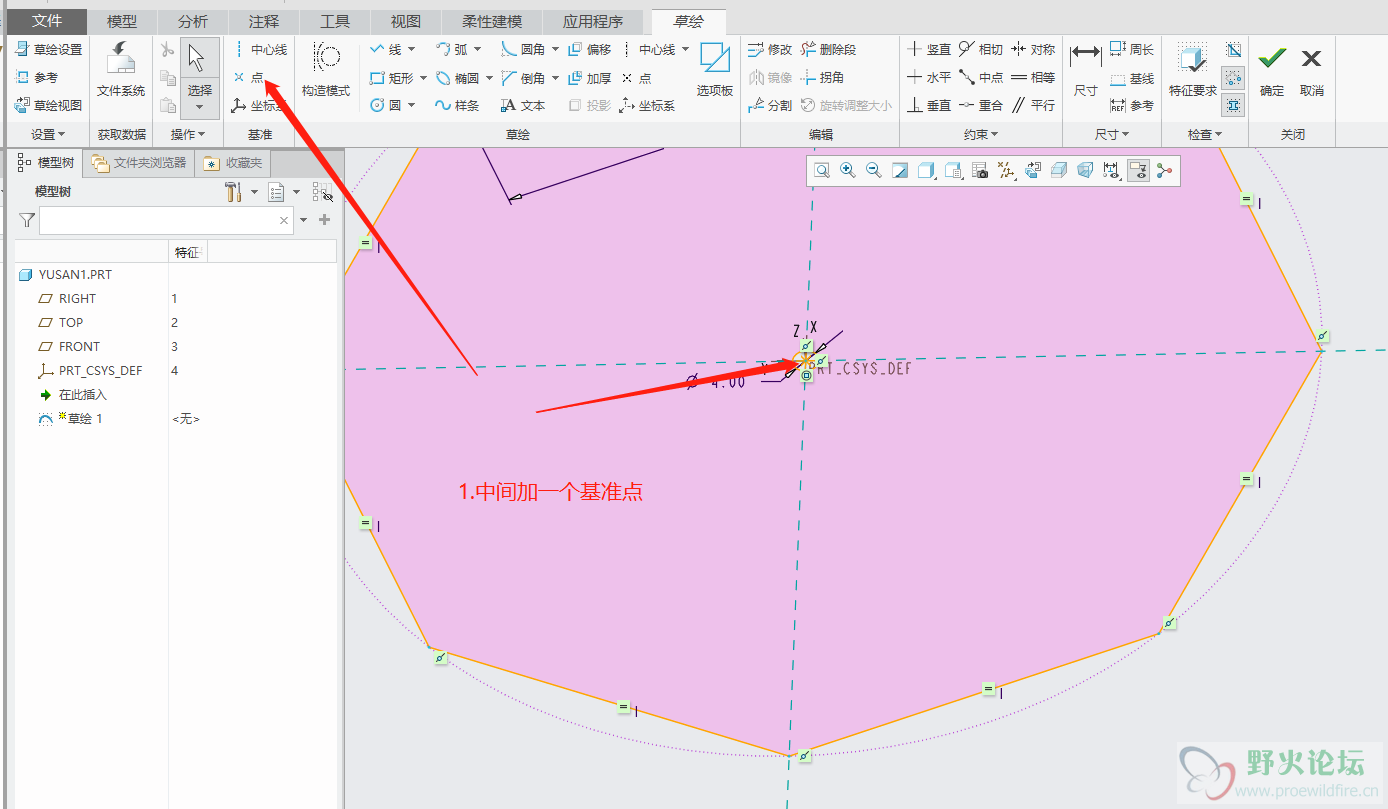The image size is (1388, 809).
Task: Select the 分割 divide tool
Action: pos(770,105)
